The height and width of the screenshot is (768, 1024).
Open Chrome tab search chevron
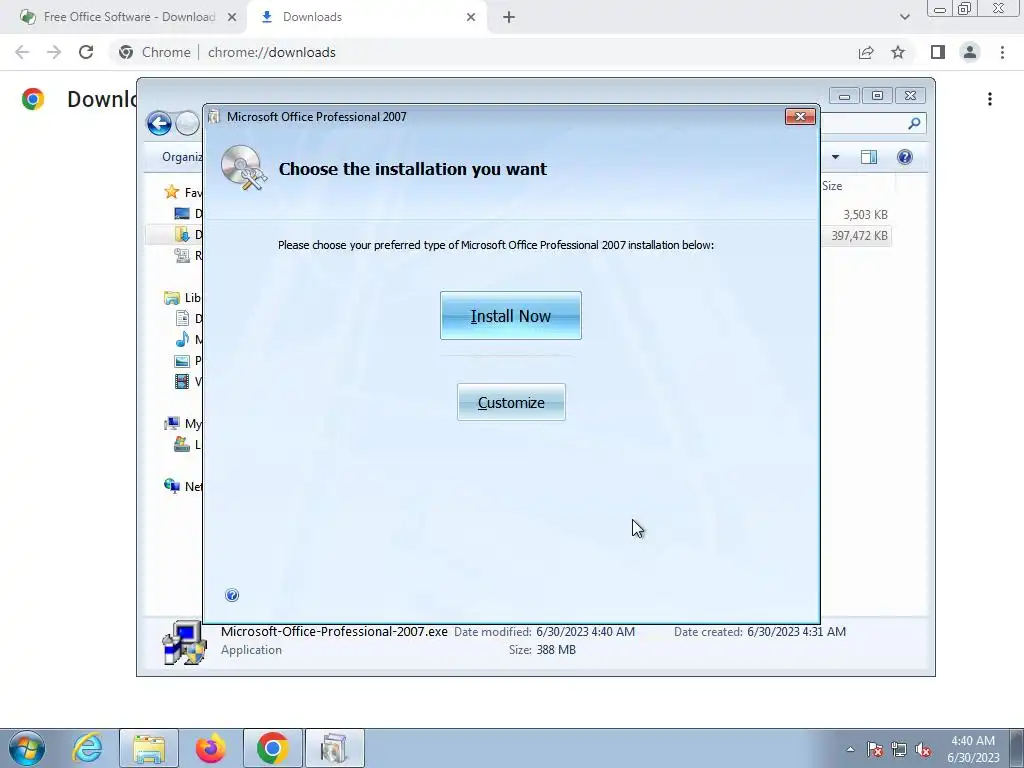pos(904,17)
